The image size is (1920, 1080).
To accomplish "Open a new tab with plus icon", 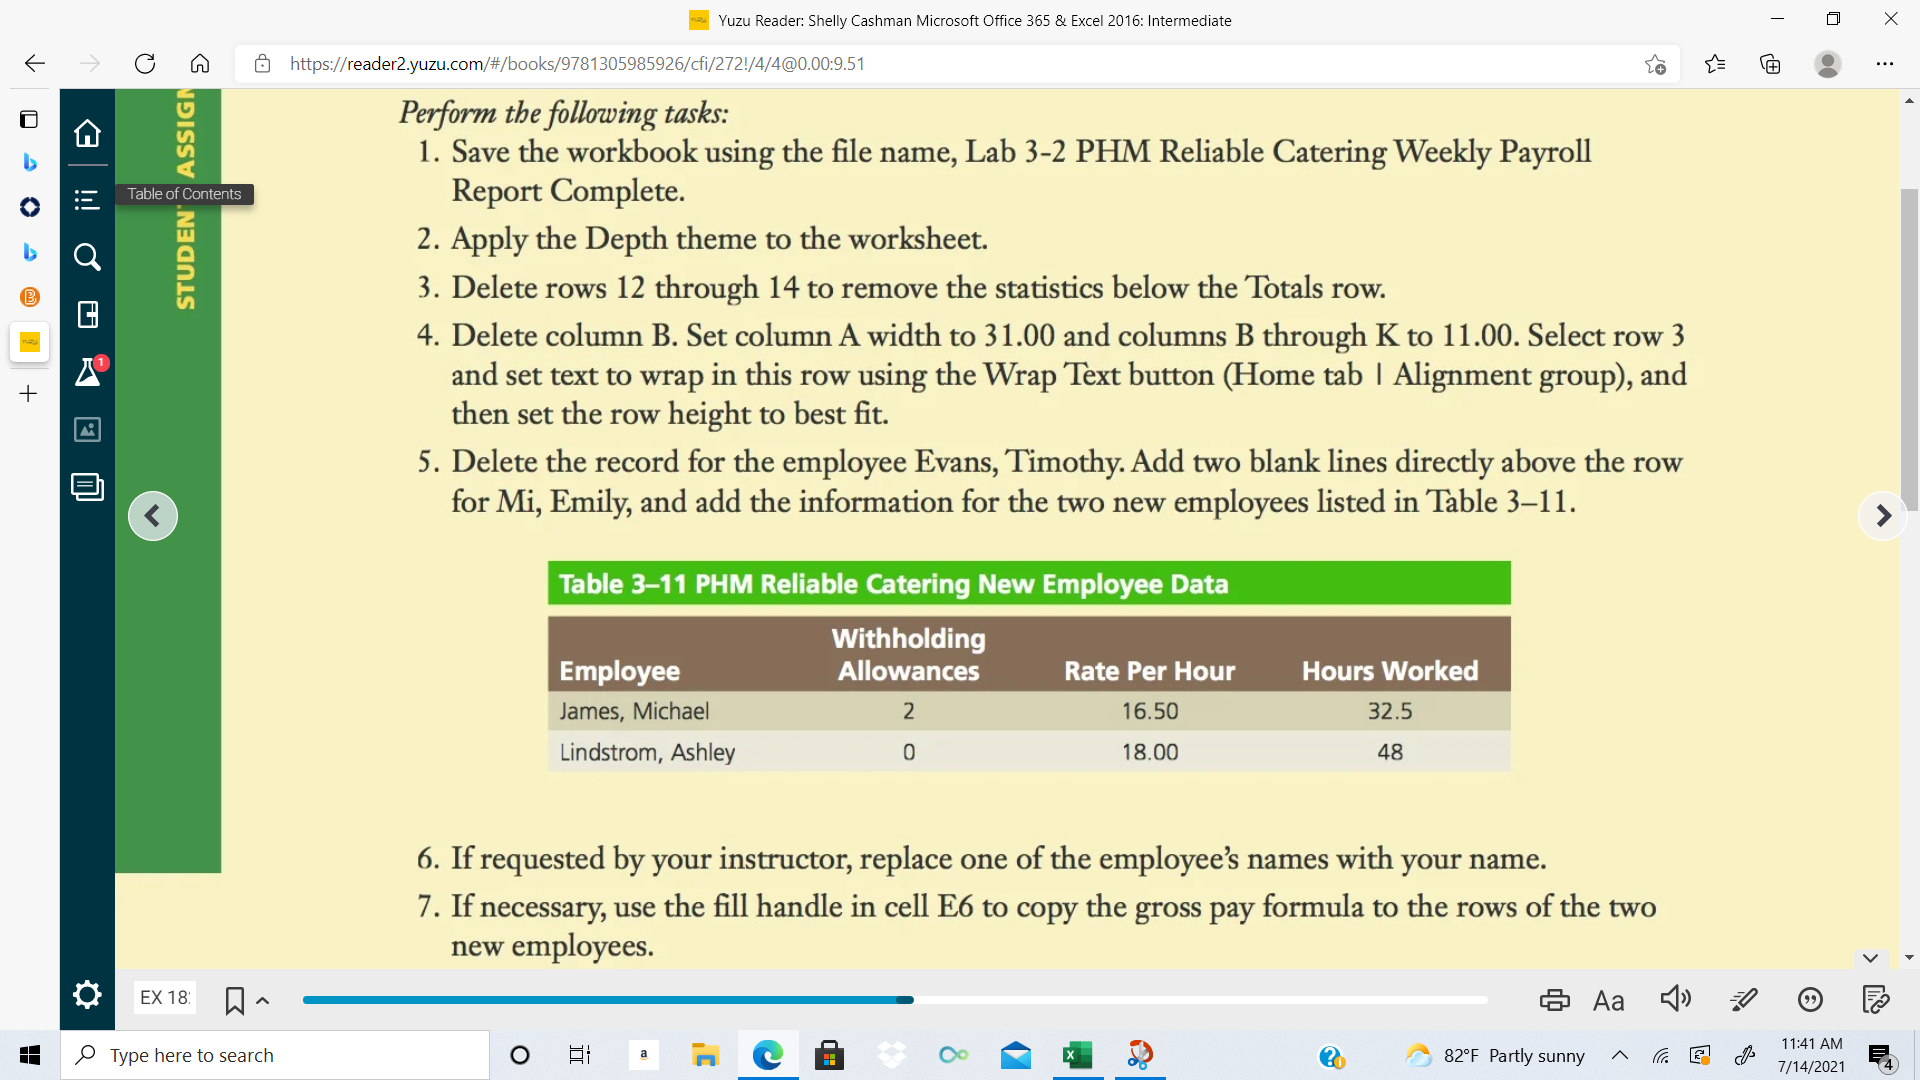I will coord(29,394).
